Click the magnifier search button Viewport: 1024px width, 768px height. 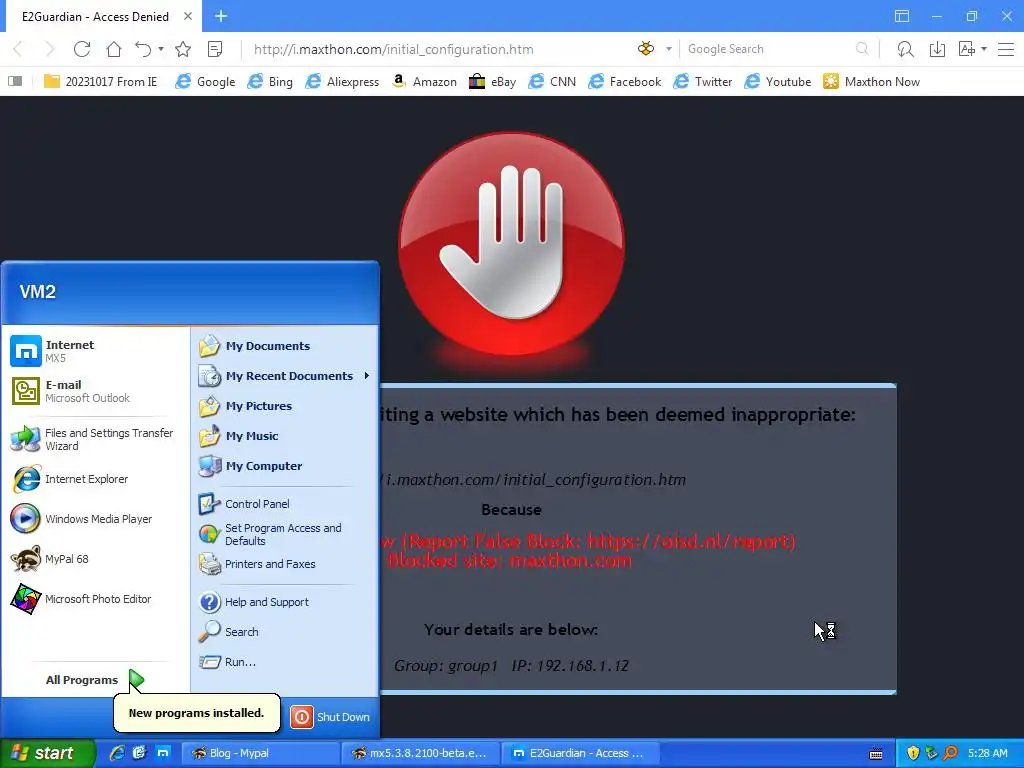point(862,49)
